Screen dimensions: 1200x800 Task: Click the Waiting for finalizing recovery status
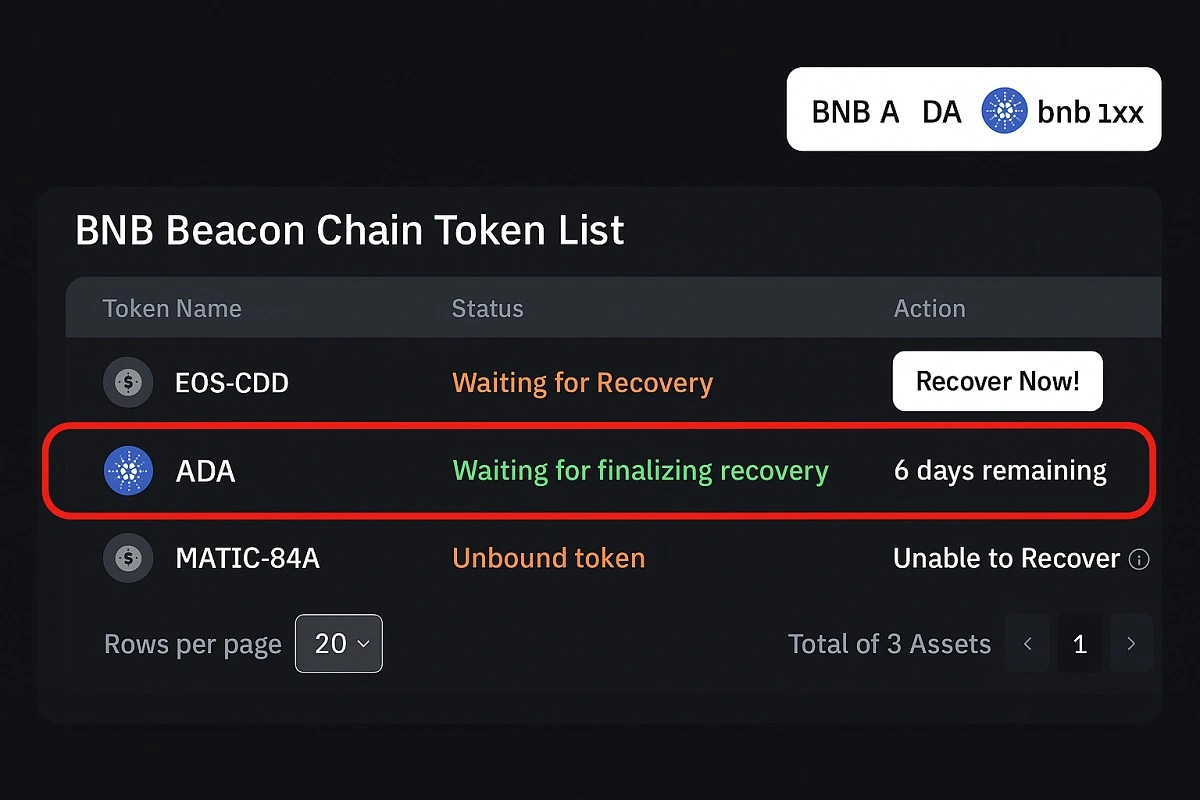point(640,471)
